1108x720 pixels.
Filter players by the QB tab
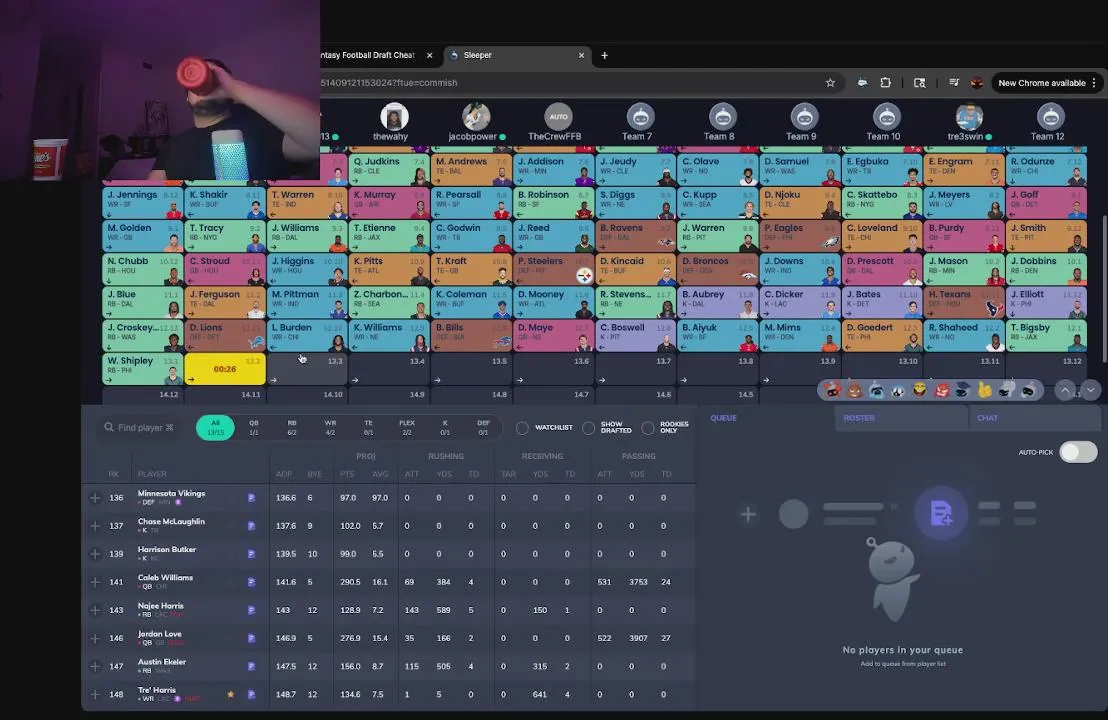point(254,427)
